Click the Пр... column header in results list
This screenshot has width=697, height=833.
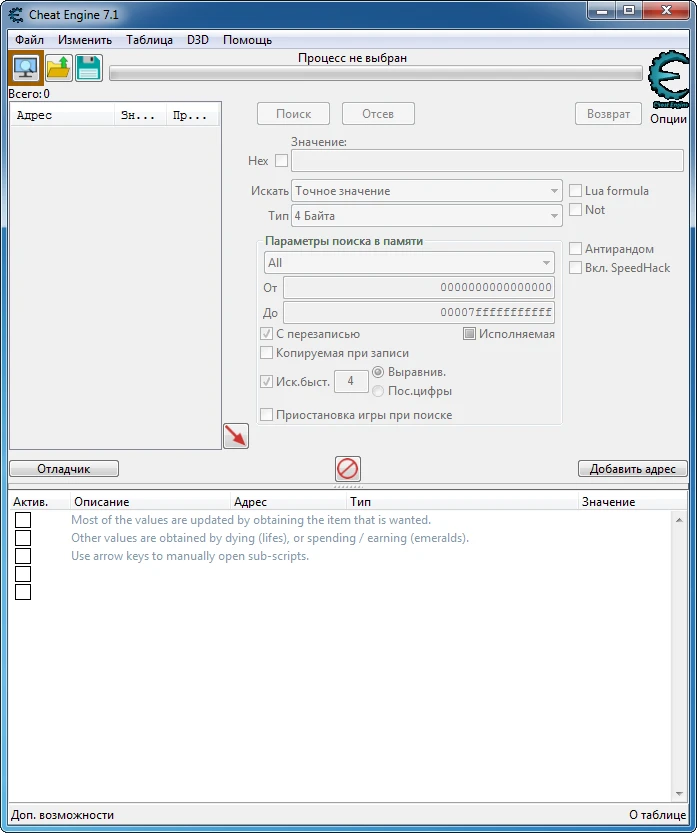(192, 115)
